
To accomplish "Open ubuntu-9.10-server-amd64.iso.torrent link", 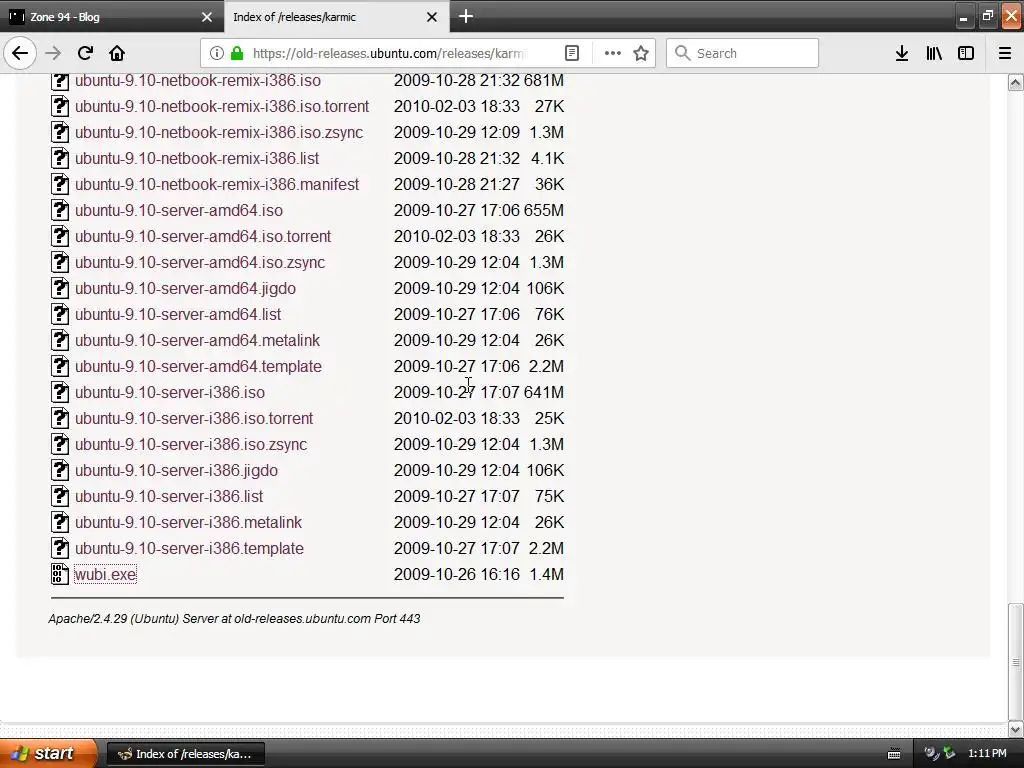I will tap(203, 236).
